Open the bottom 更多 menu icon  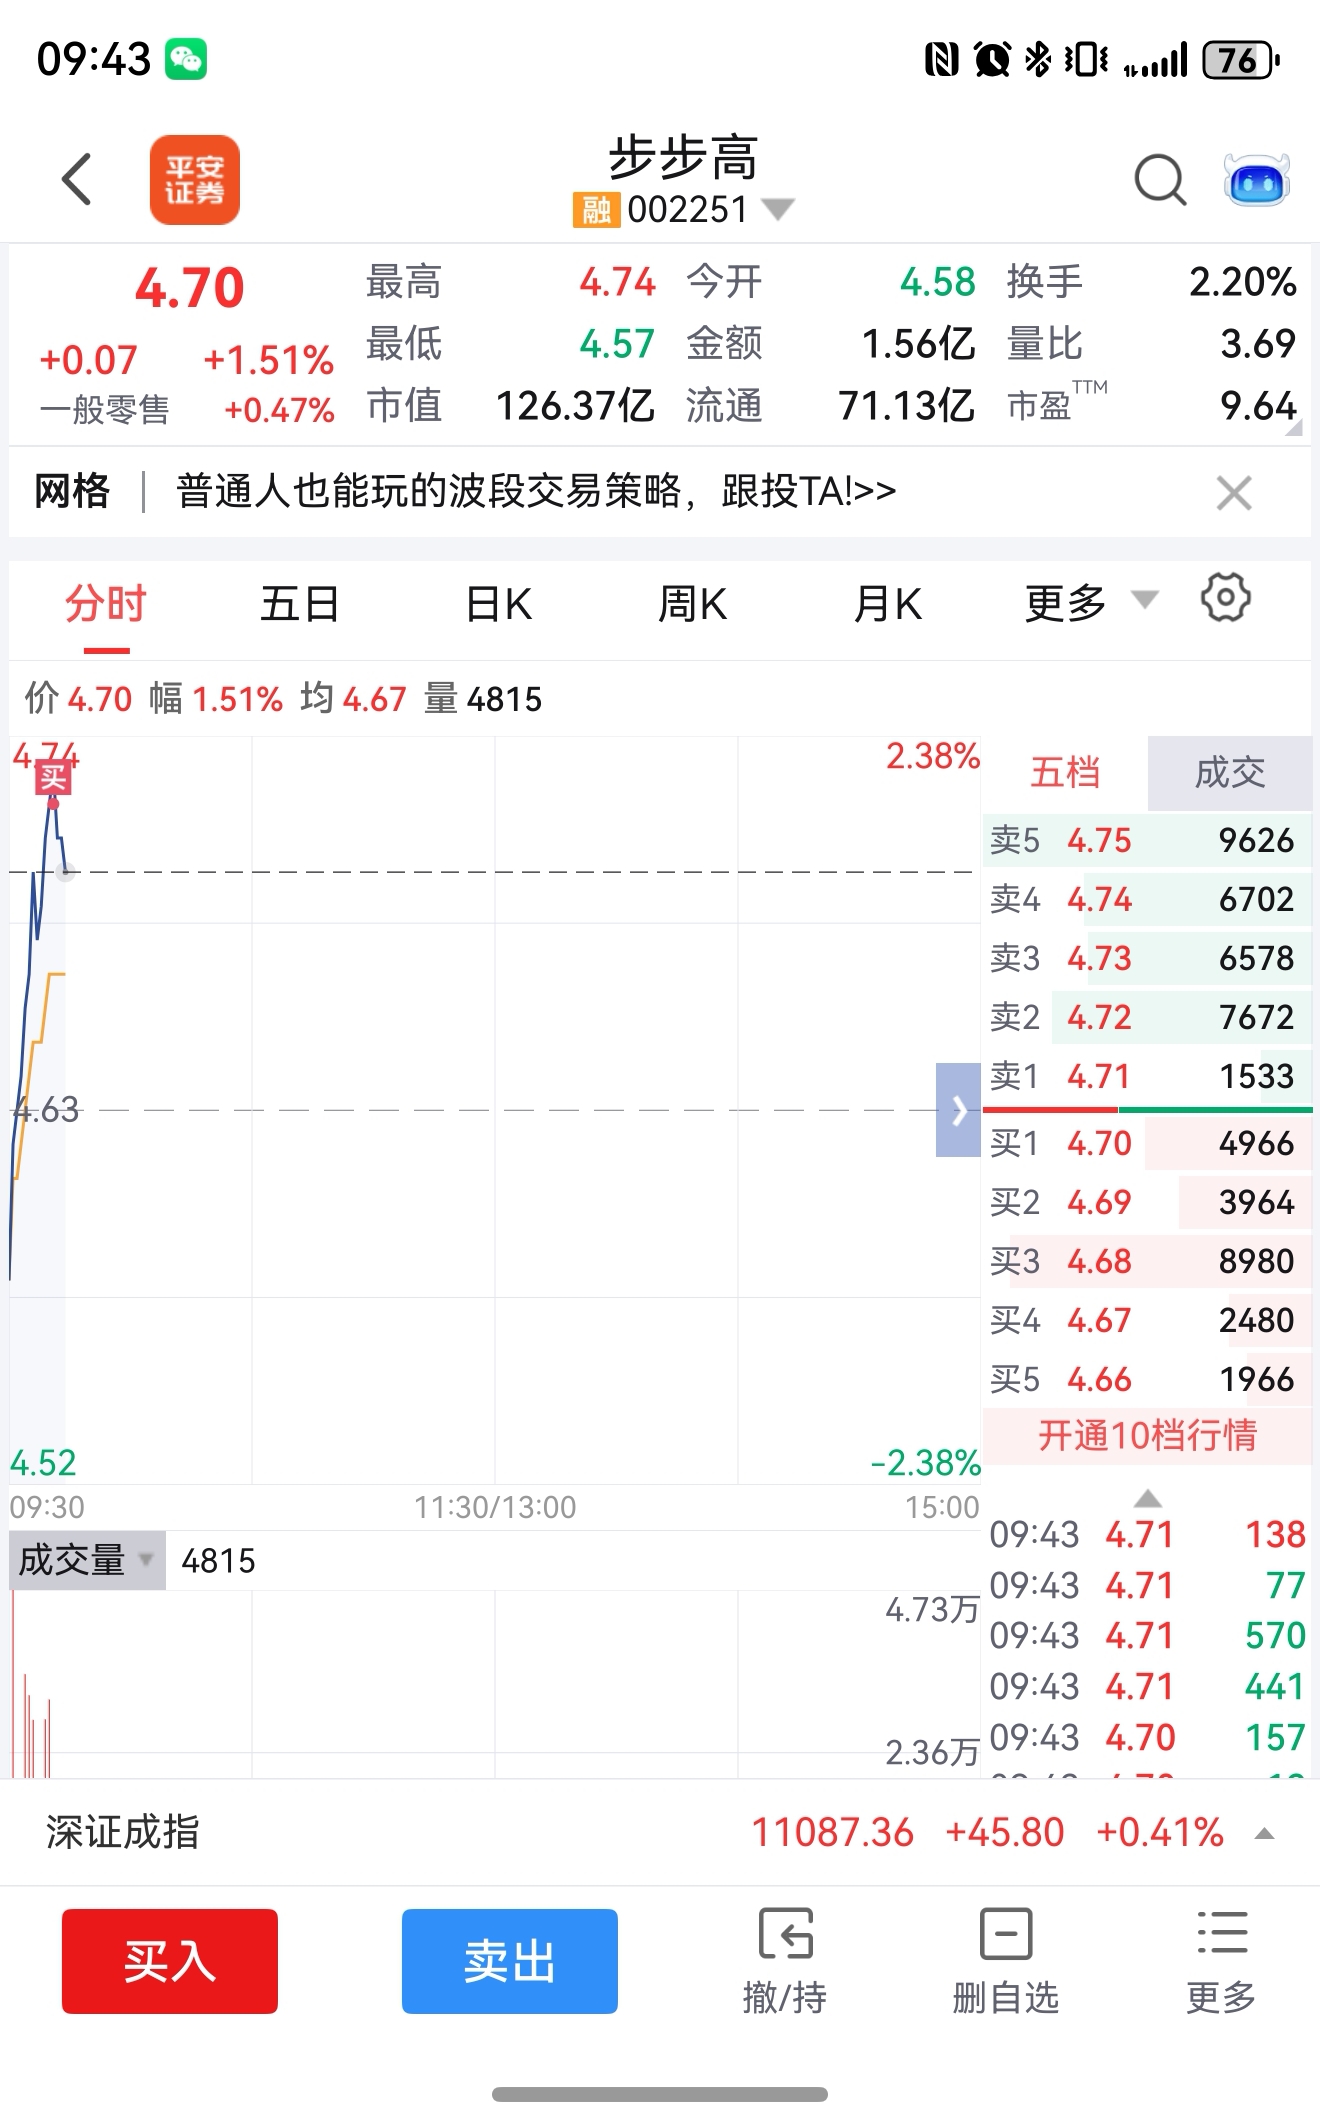pyautogui.click(x=1221, y=1961)
